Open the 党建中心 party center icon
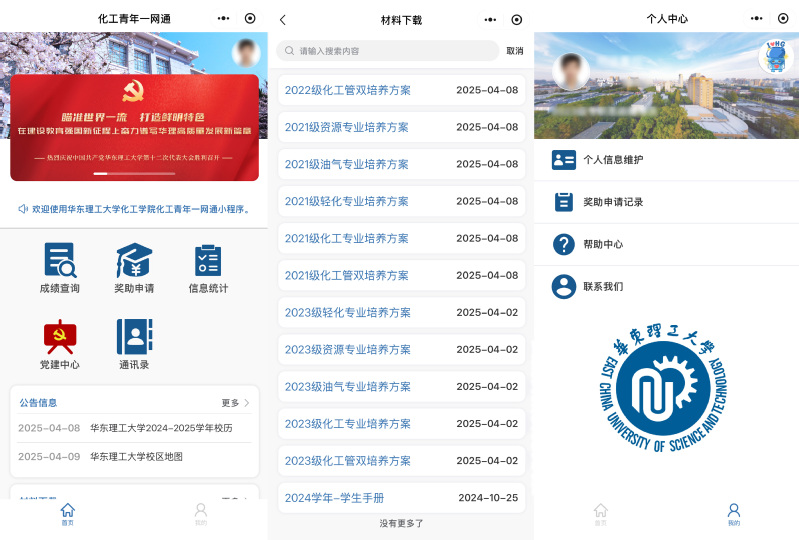Viewport: 799px width, 540px height. [x=59, y=337]
